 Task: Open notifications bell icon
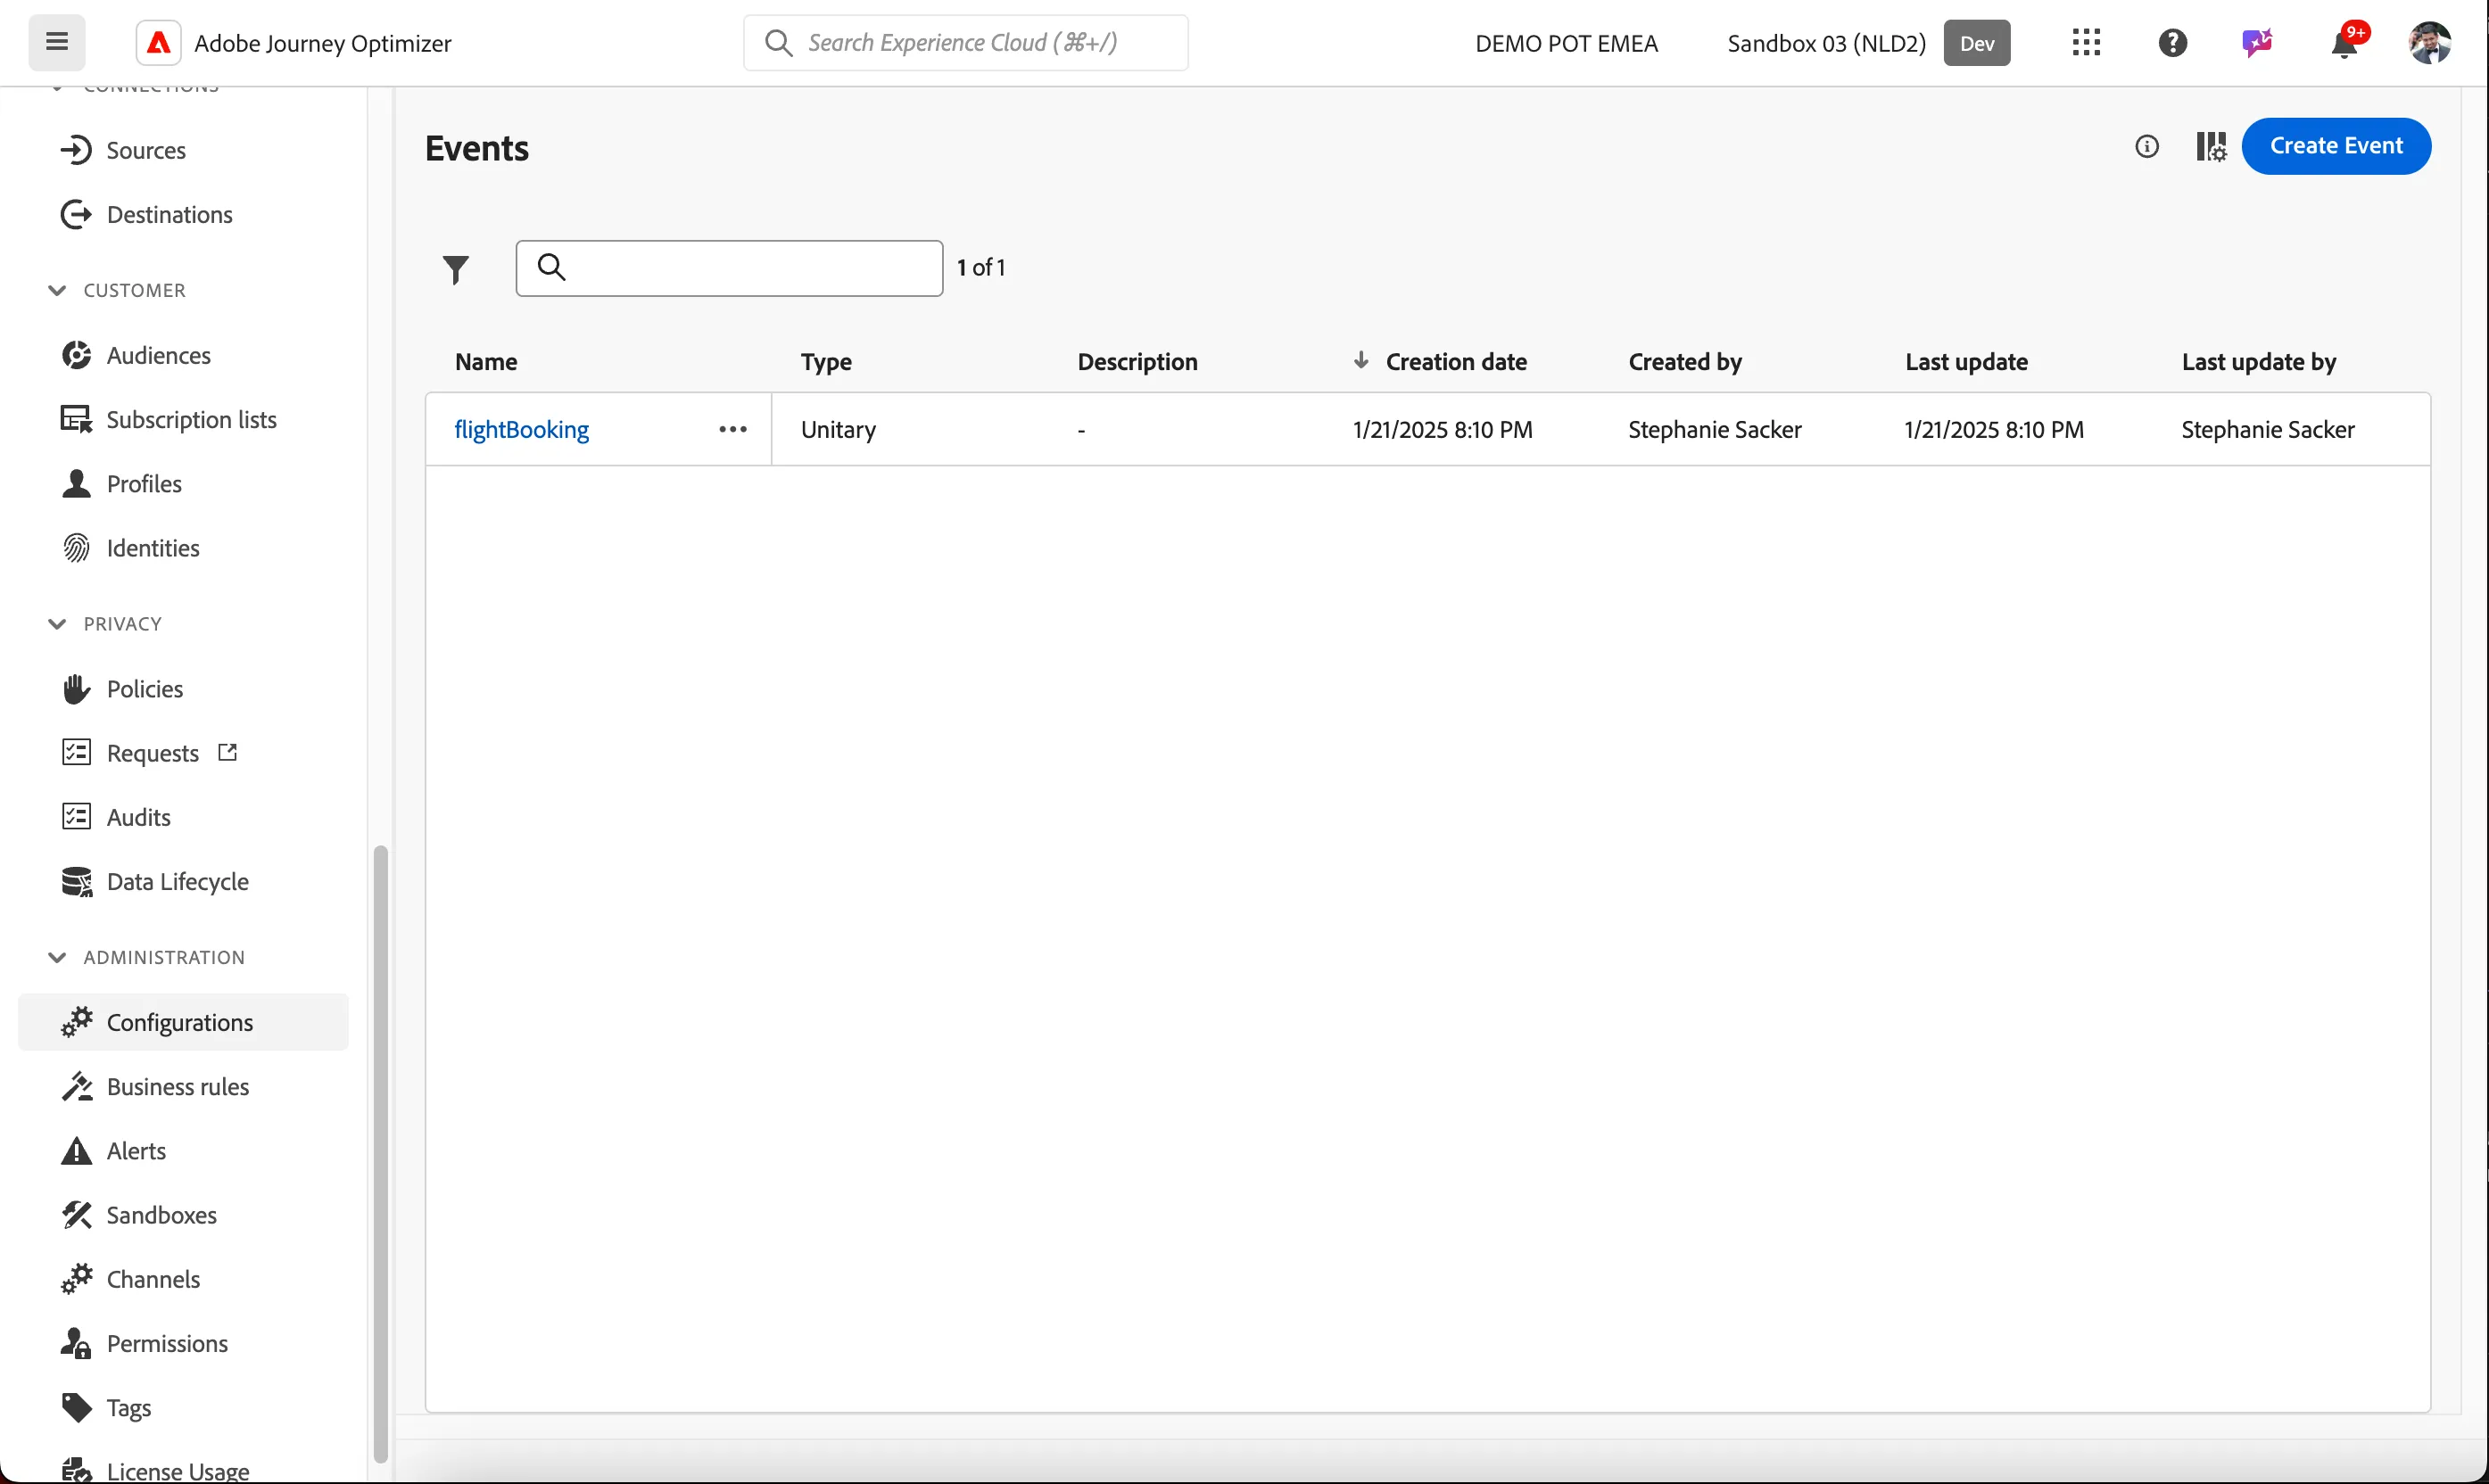(x=2346, y=42)
